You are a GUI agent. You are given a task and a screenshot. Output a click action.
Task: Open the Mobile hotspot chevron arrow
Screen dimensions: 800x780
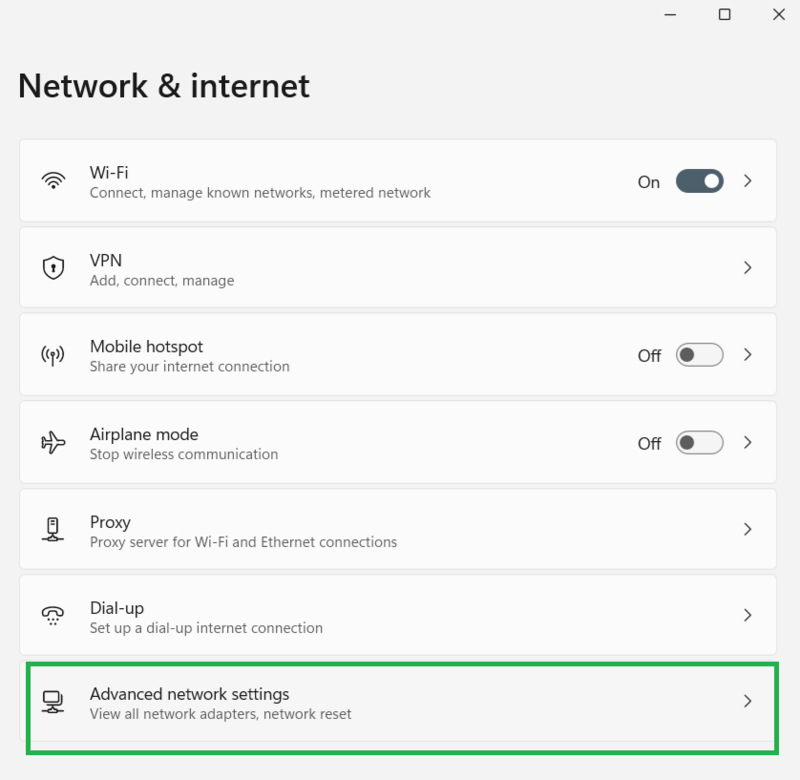coord(747,355)
